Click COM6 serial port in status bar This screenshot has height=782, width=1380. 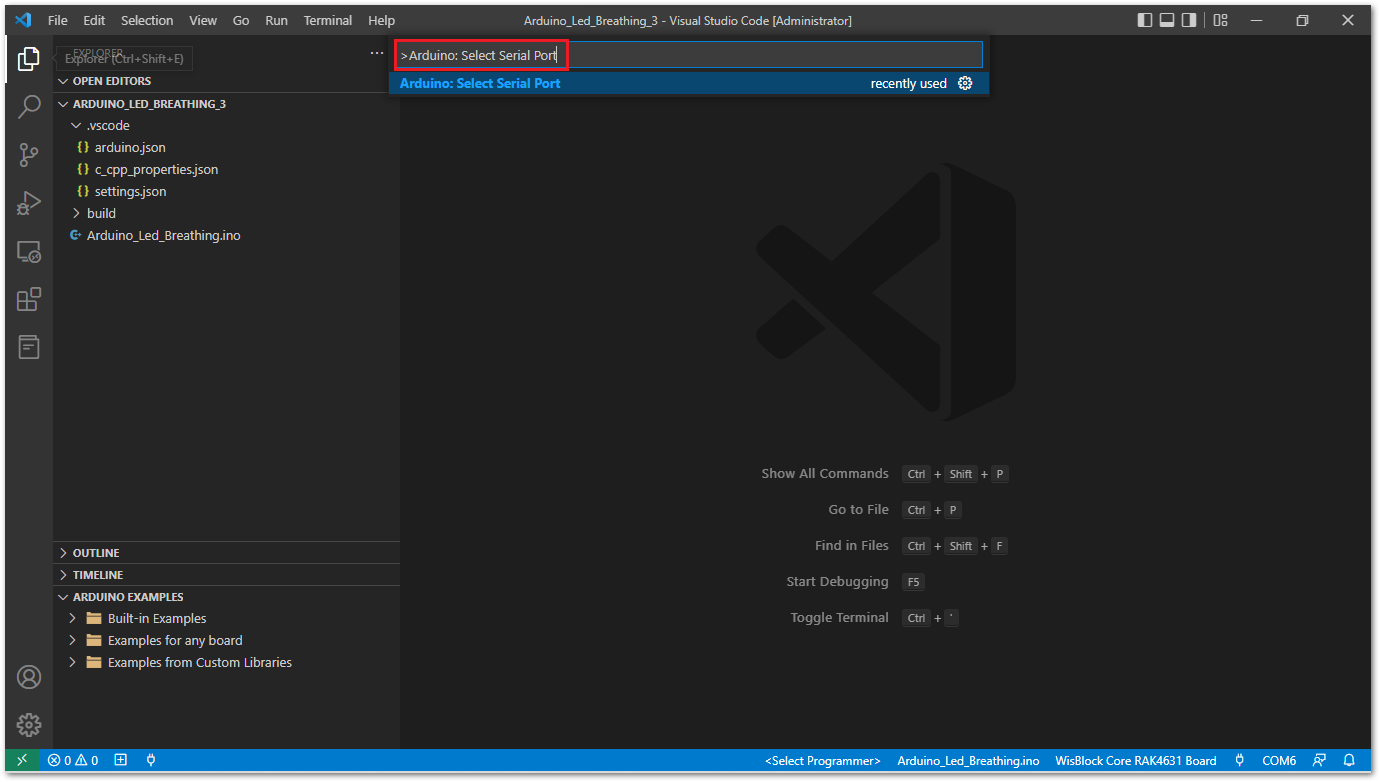[x=1279, y=760]
